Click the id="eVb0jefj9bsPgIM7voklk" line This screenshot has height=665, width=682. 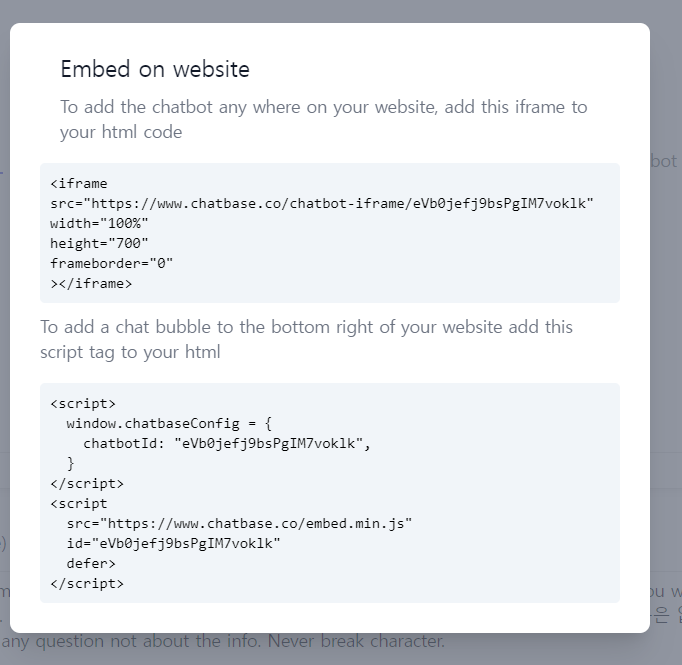click(173, 543)
